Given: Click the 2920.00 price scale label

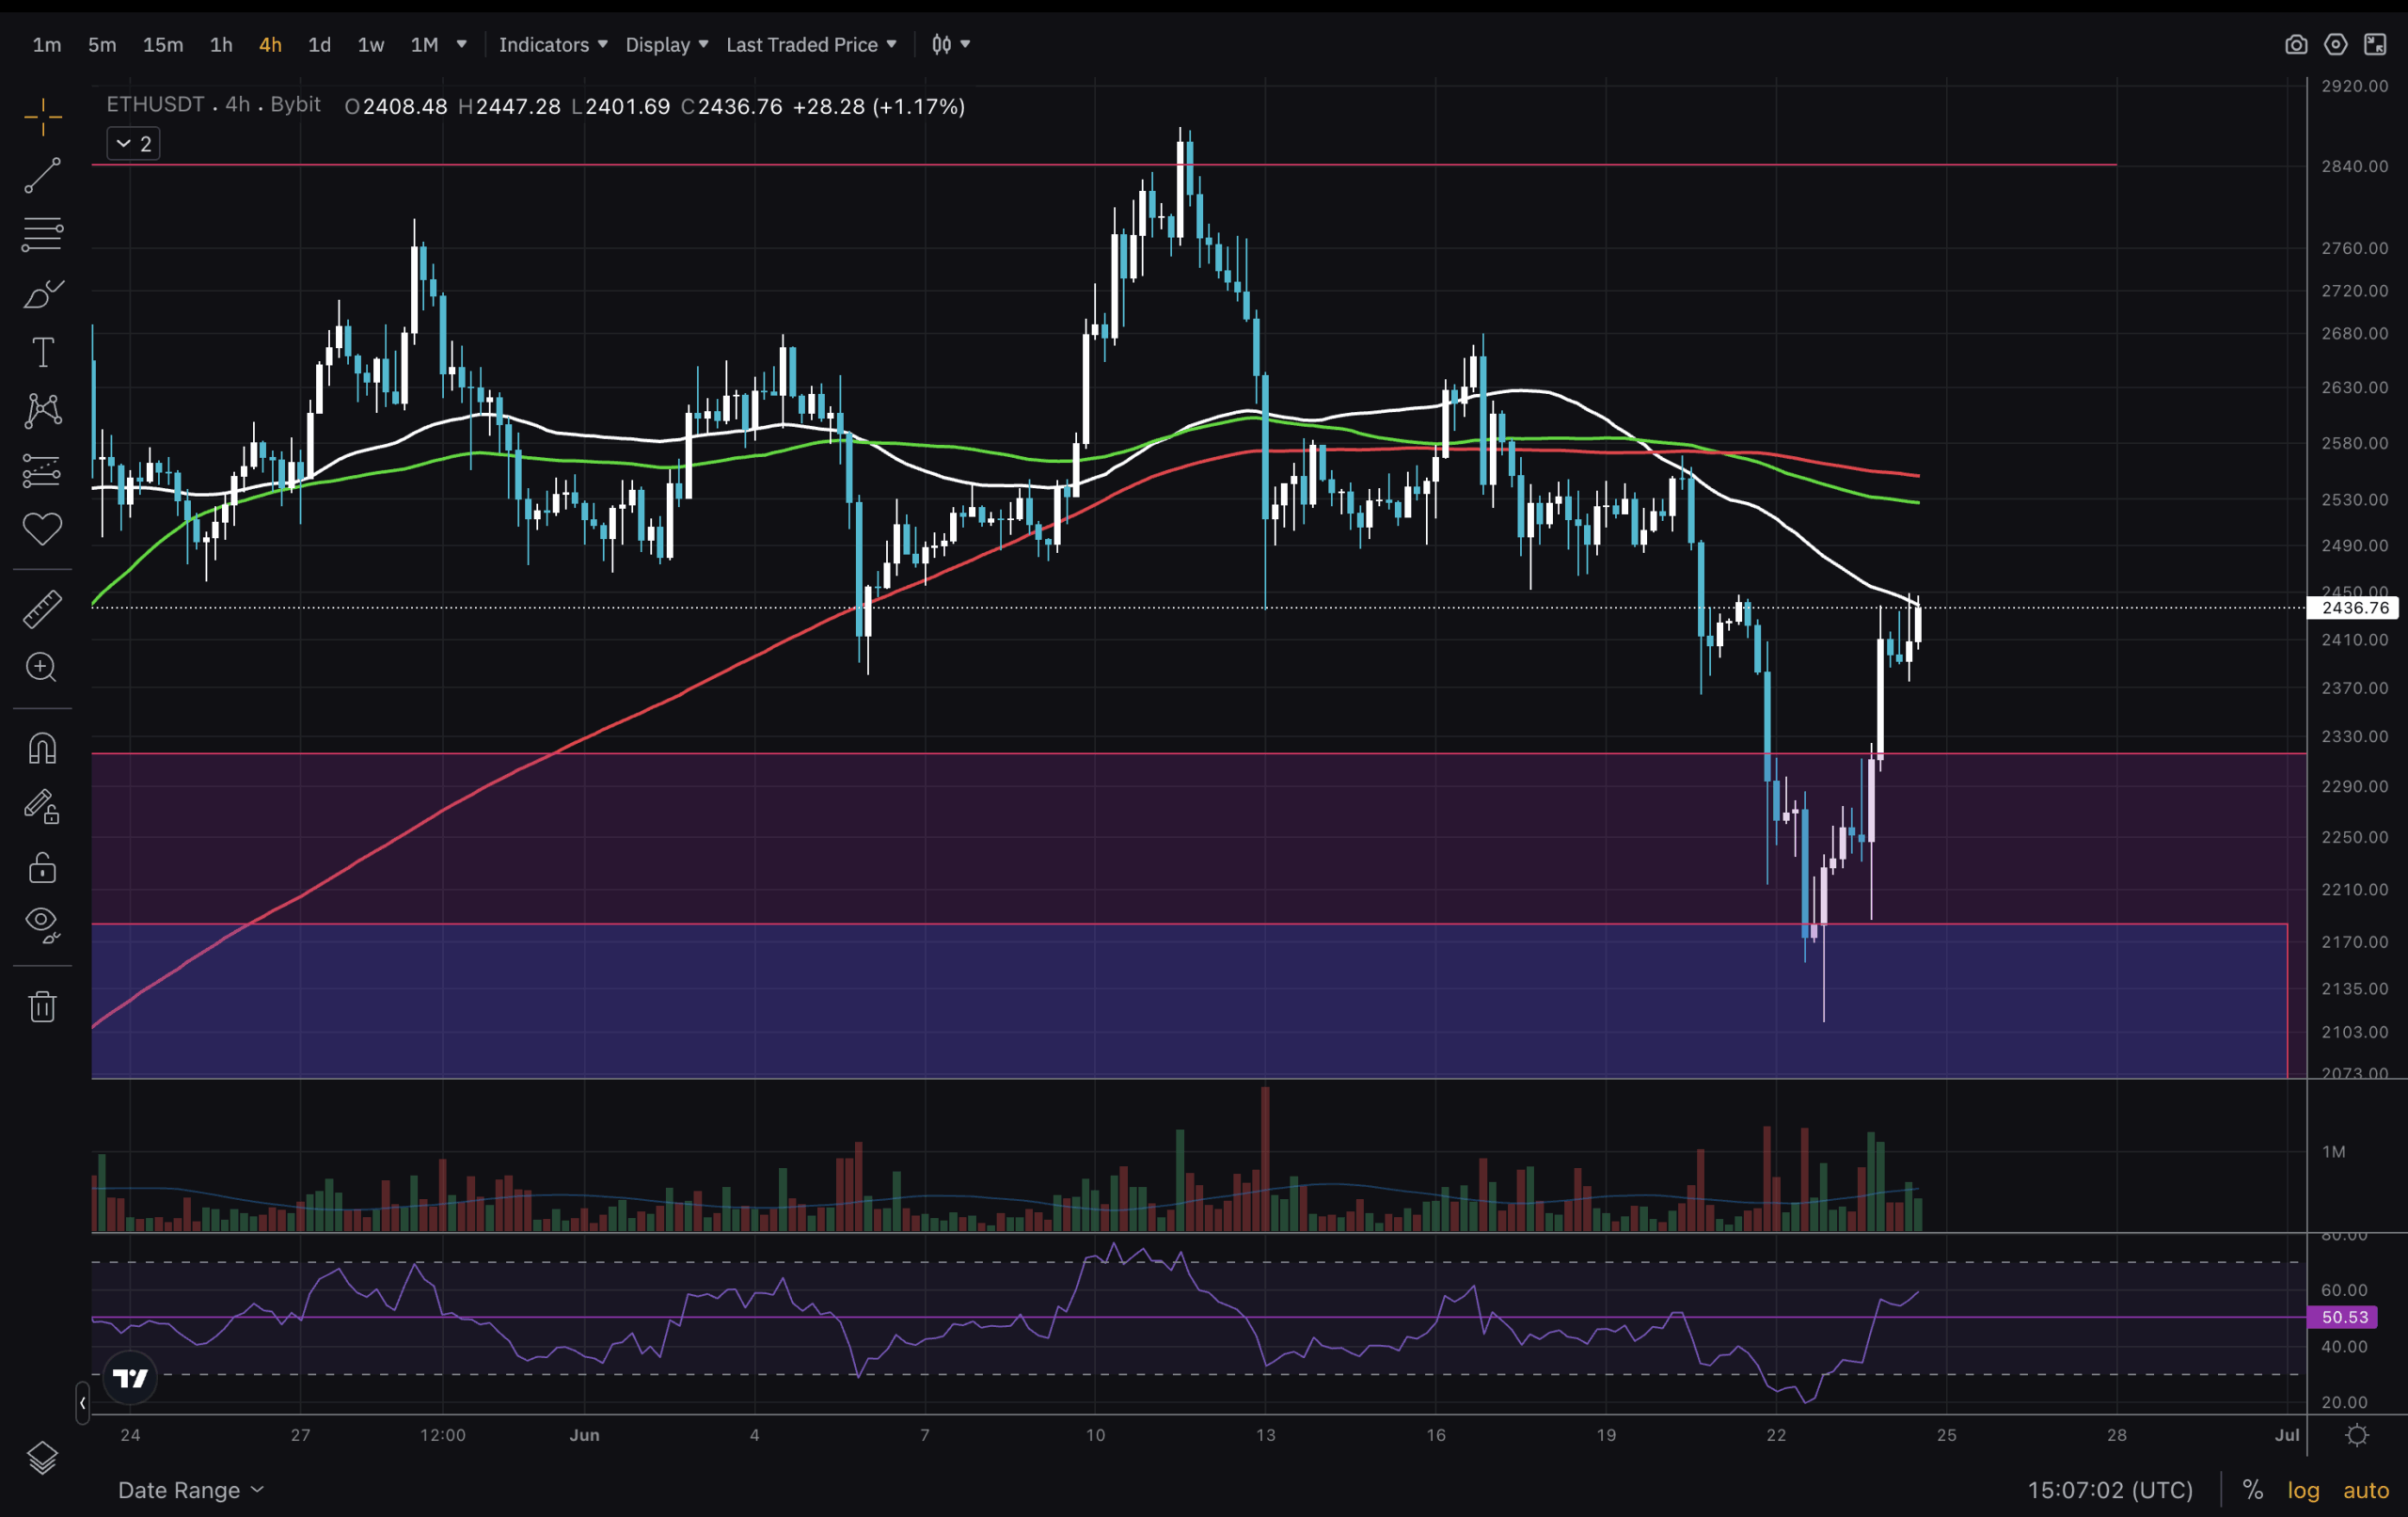Looking at the screenshot, I should pyautogui.click(x=2355, y=86).
